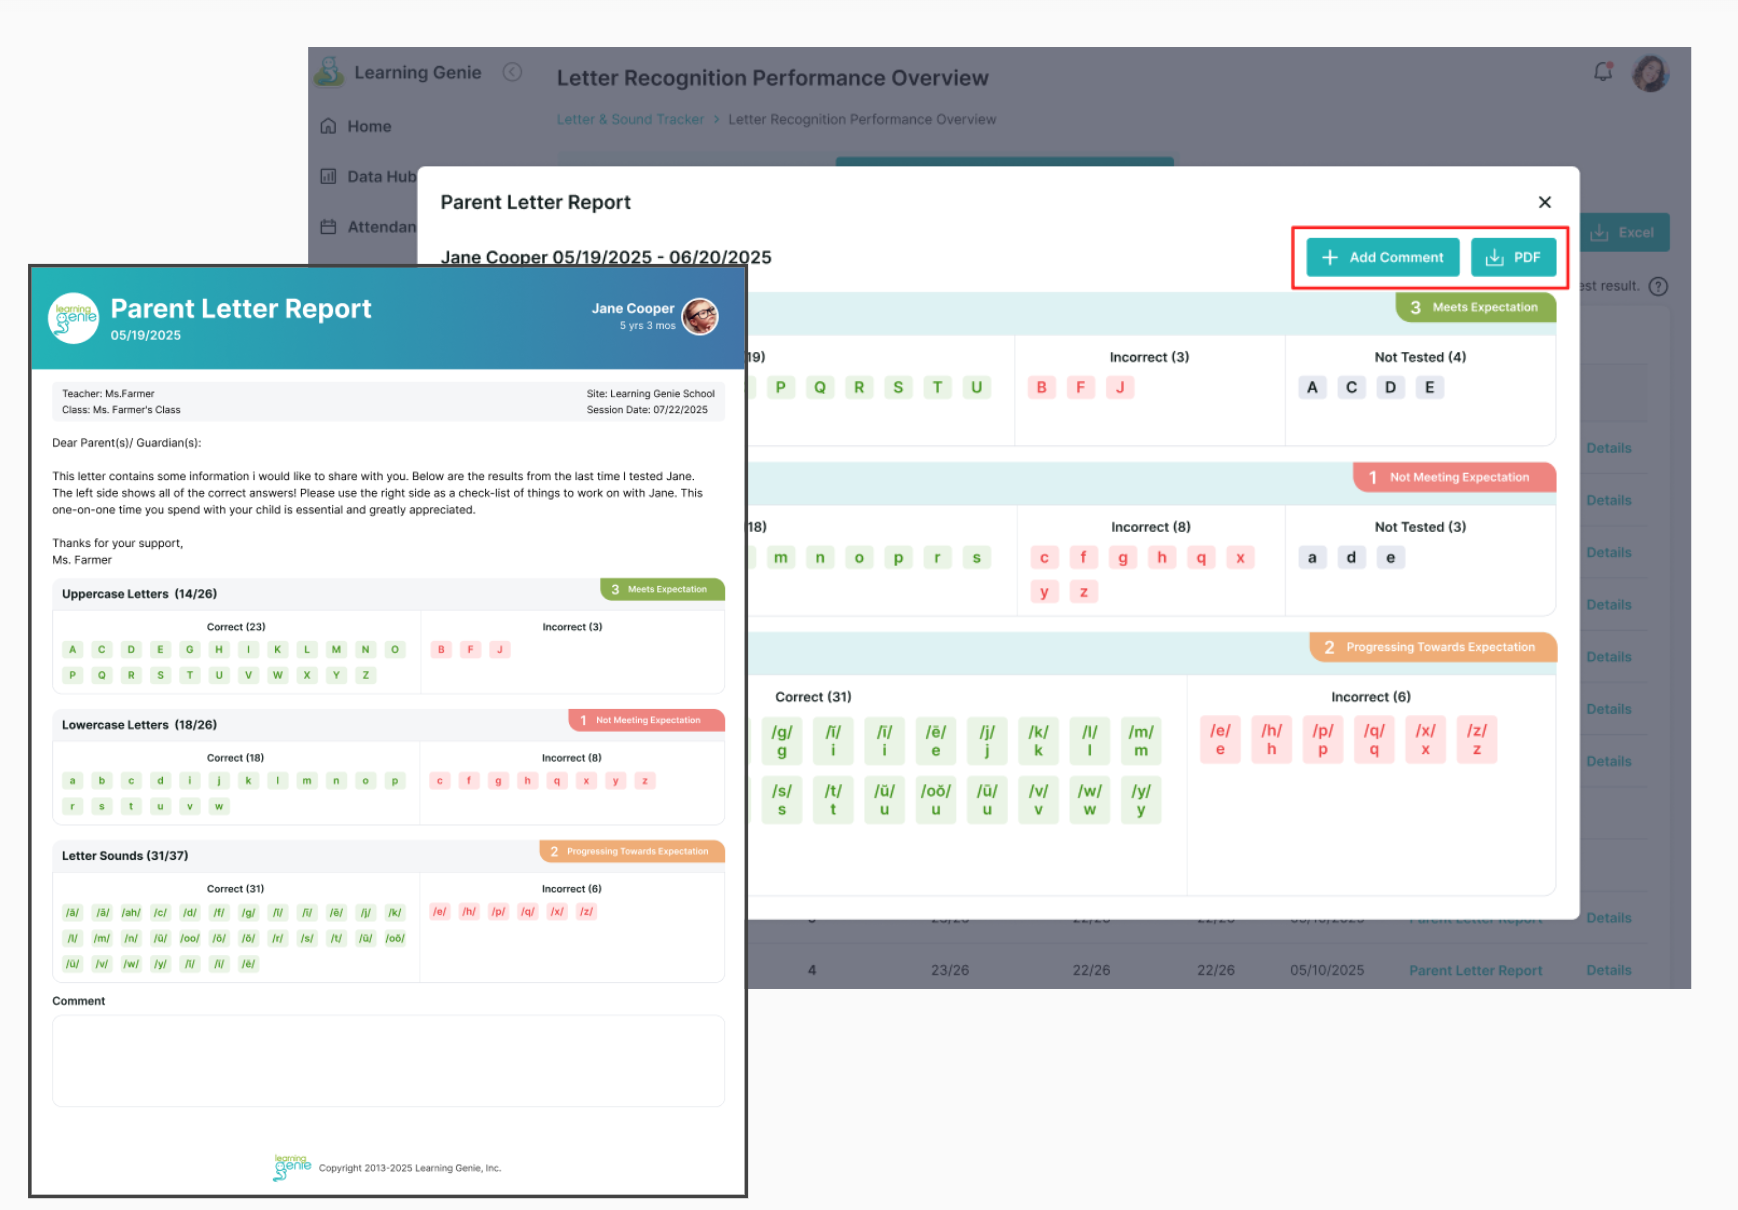
Task: Select lowercase m chip in the dialog's correct list
Action: point(781,557)
